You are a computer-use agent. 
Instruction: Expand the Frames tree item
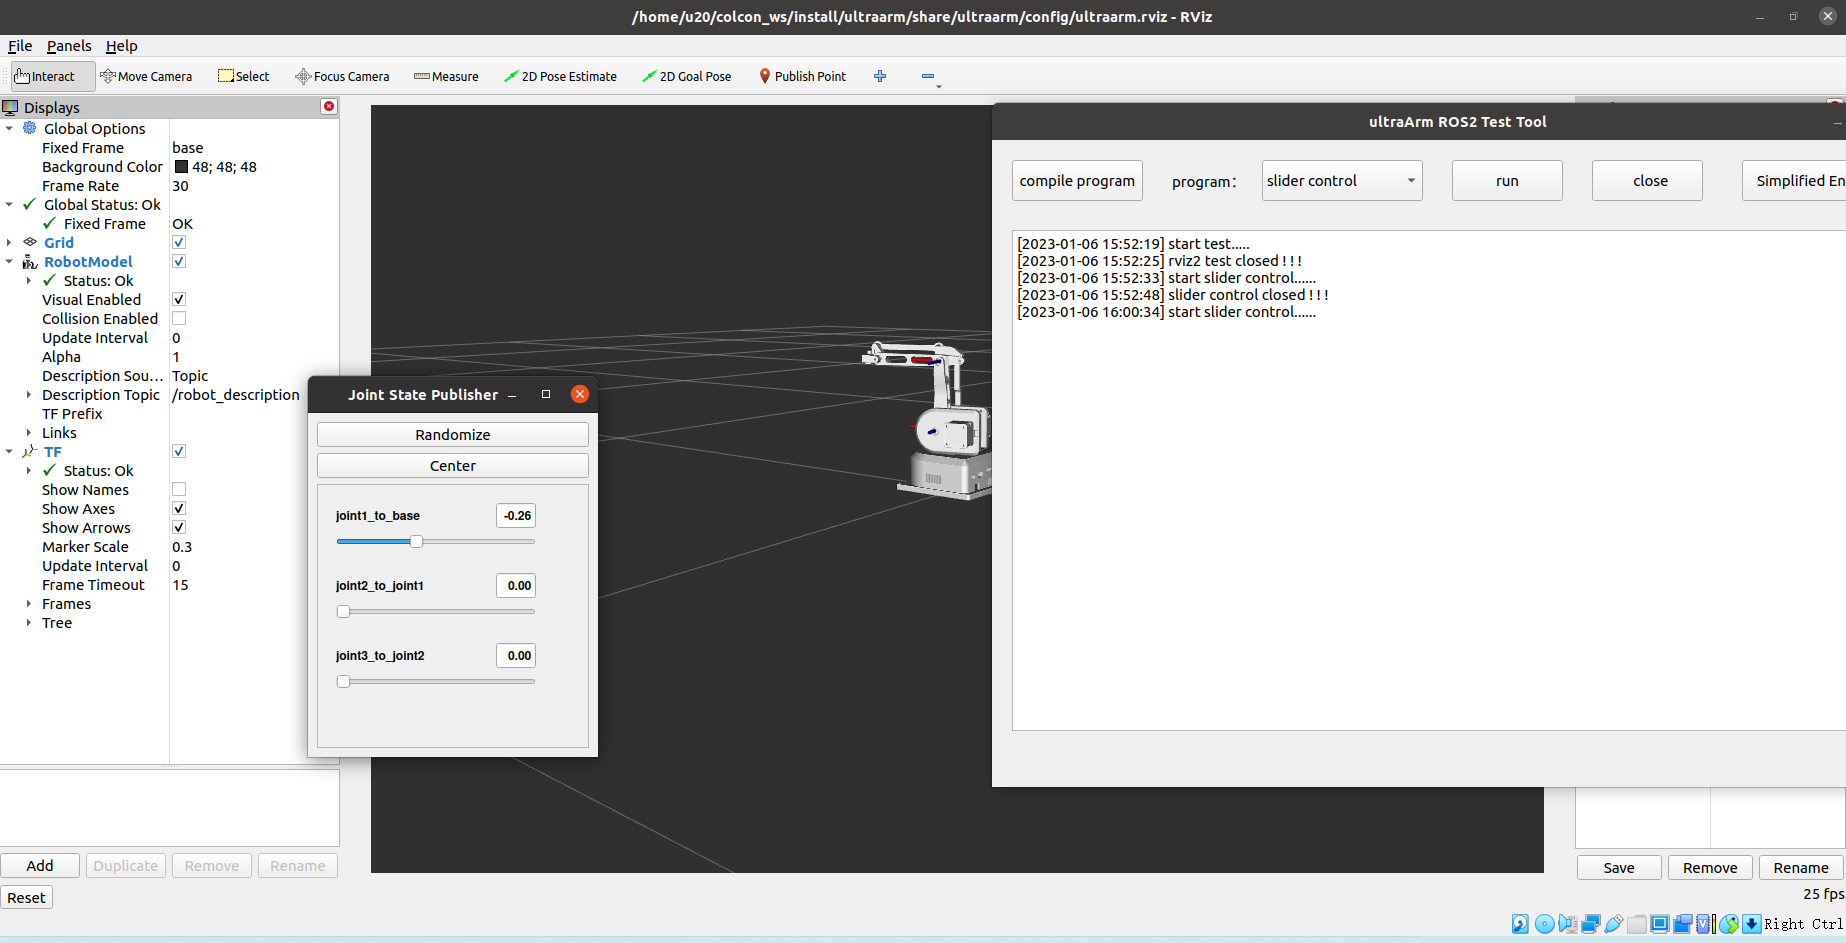coord(29,604)
